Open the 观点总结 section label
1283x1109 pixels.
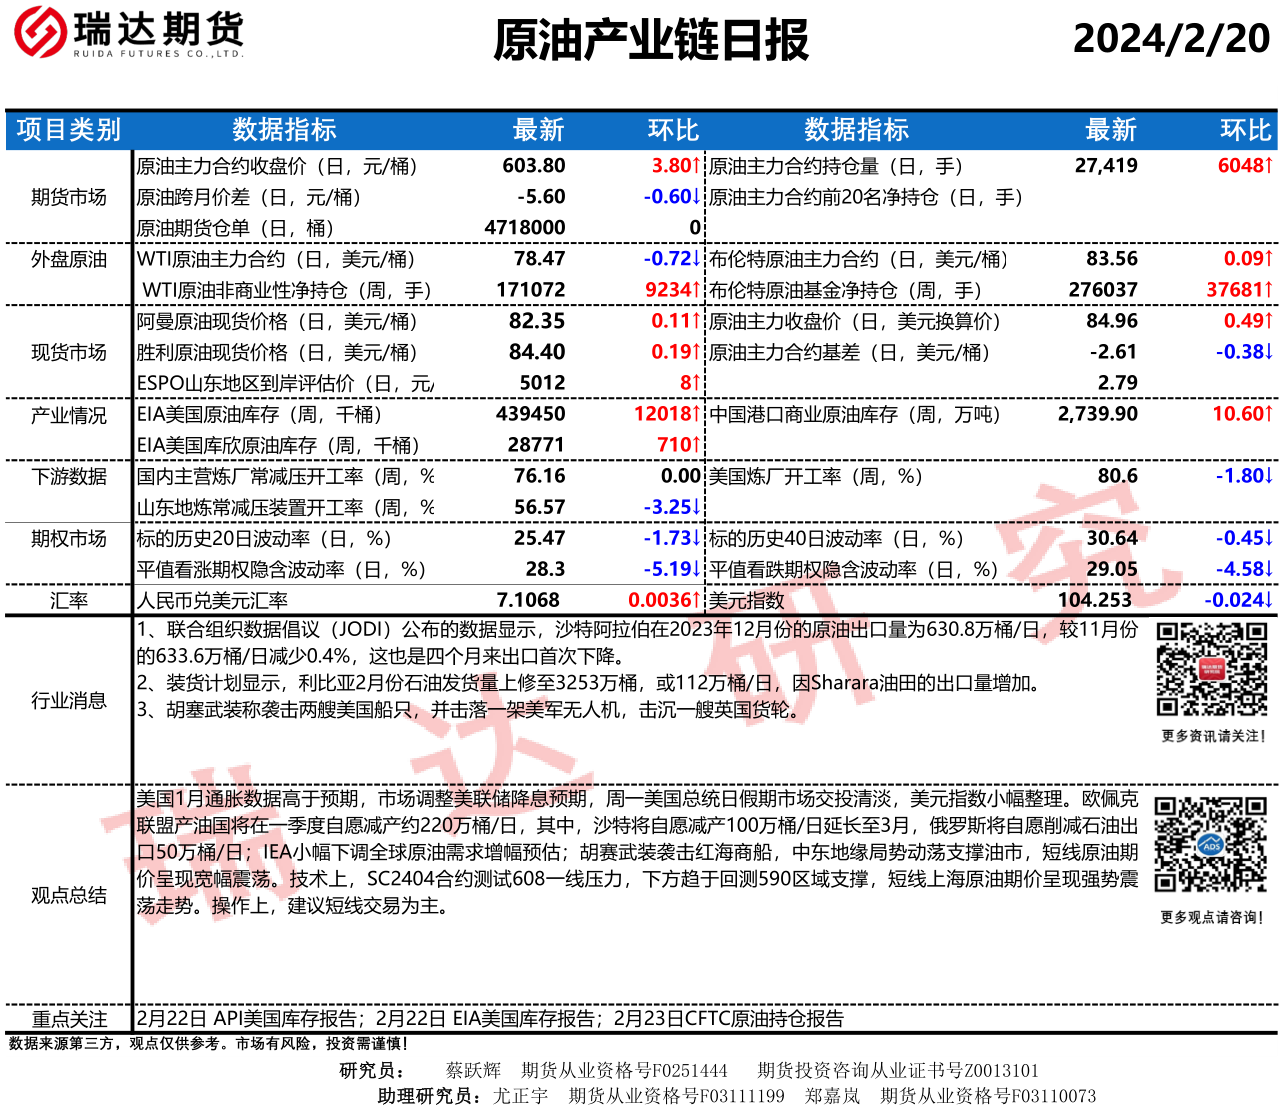click(68, 895)
